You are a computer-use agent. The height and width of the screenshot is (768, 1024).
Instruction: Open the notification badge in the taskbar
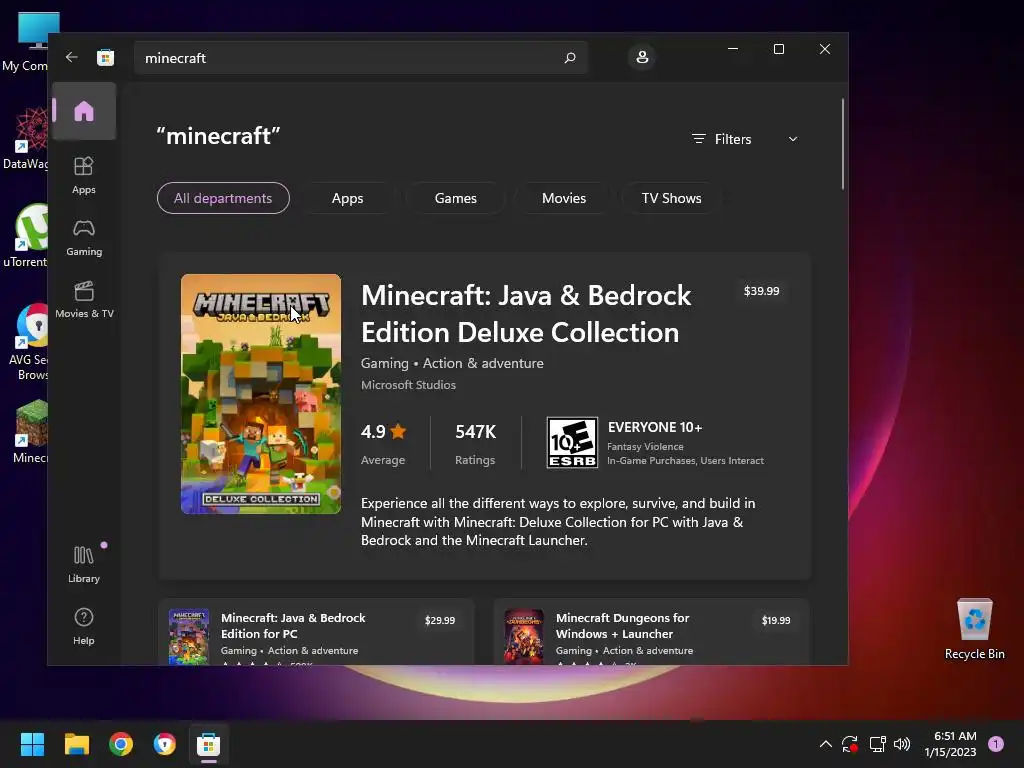(996, 743)
